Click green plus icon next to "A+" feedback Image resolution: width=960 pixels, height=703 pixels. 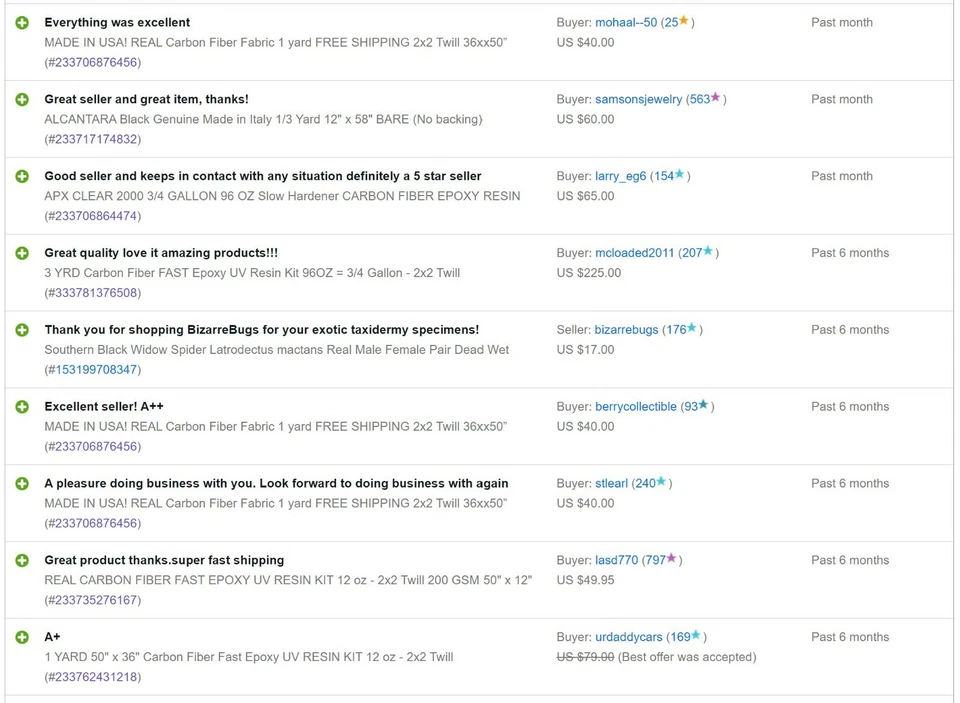tap(22, 637)
